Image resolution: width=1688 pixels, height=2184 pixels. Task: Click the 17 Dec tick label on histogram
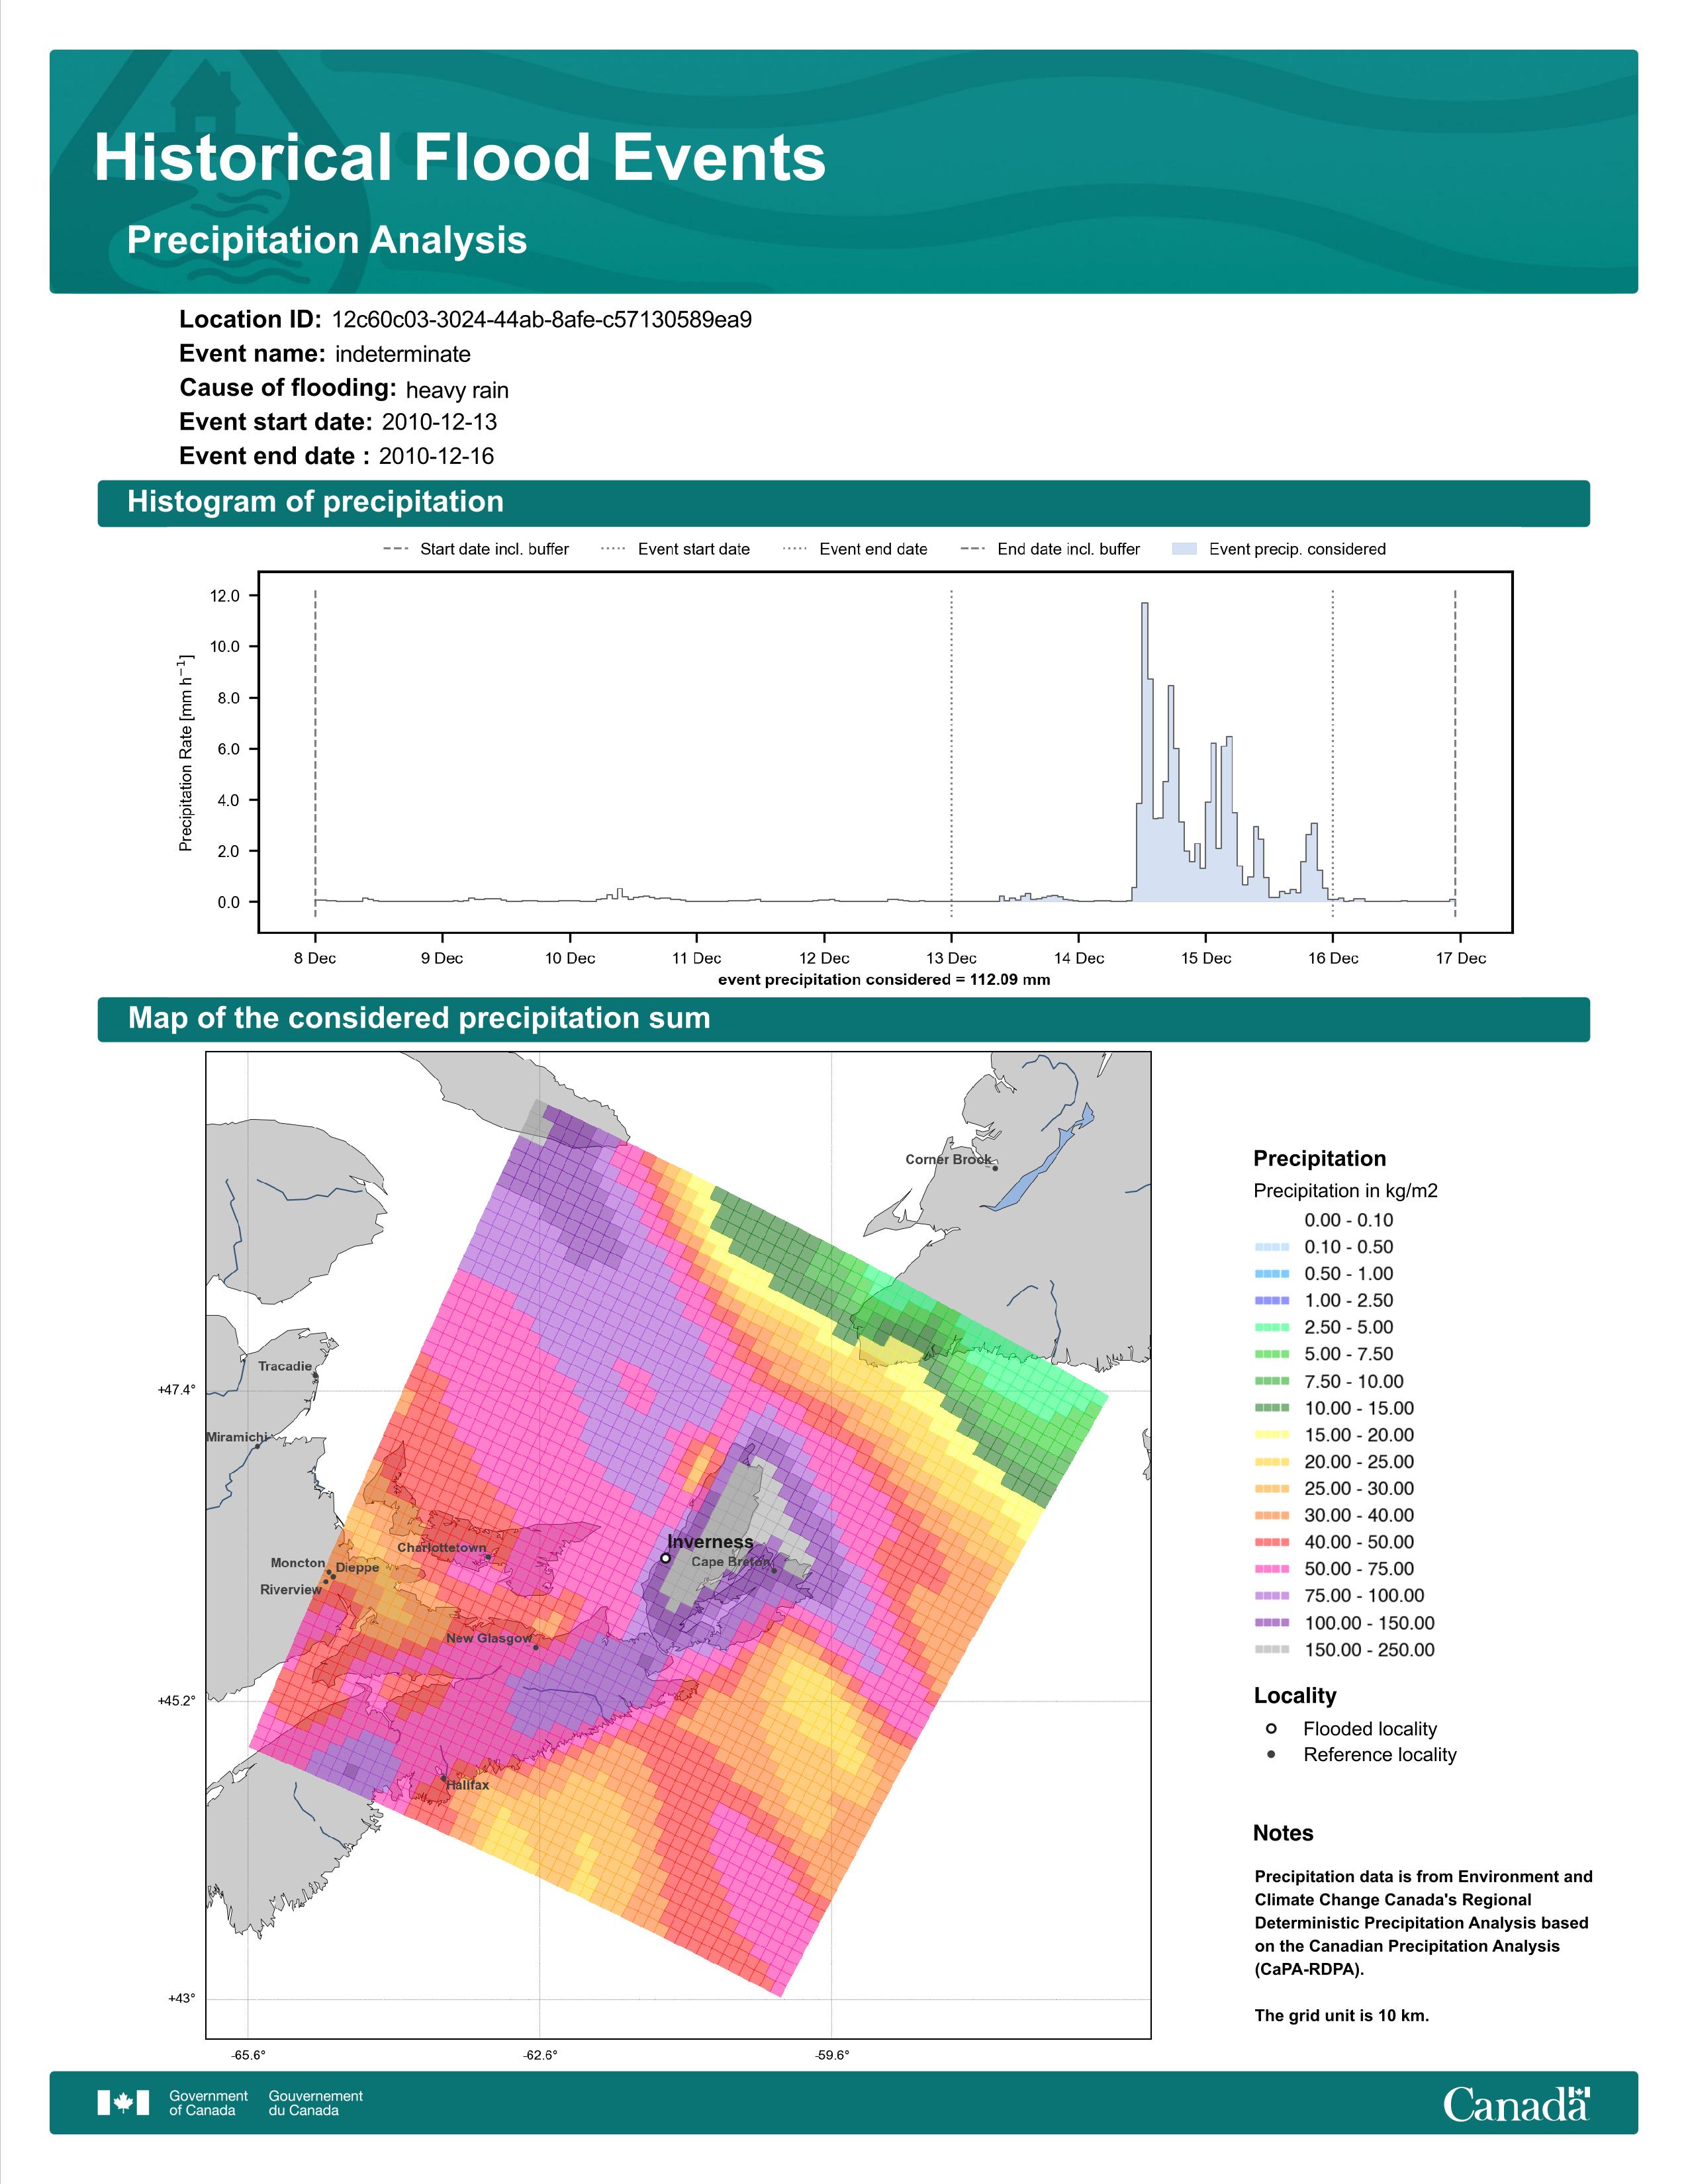[1461, 958]
